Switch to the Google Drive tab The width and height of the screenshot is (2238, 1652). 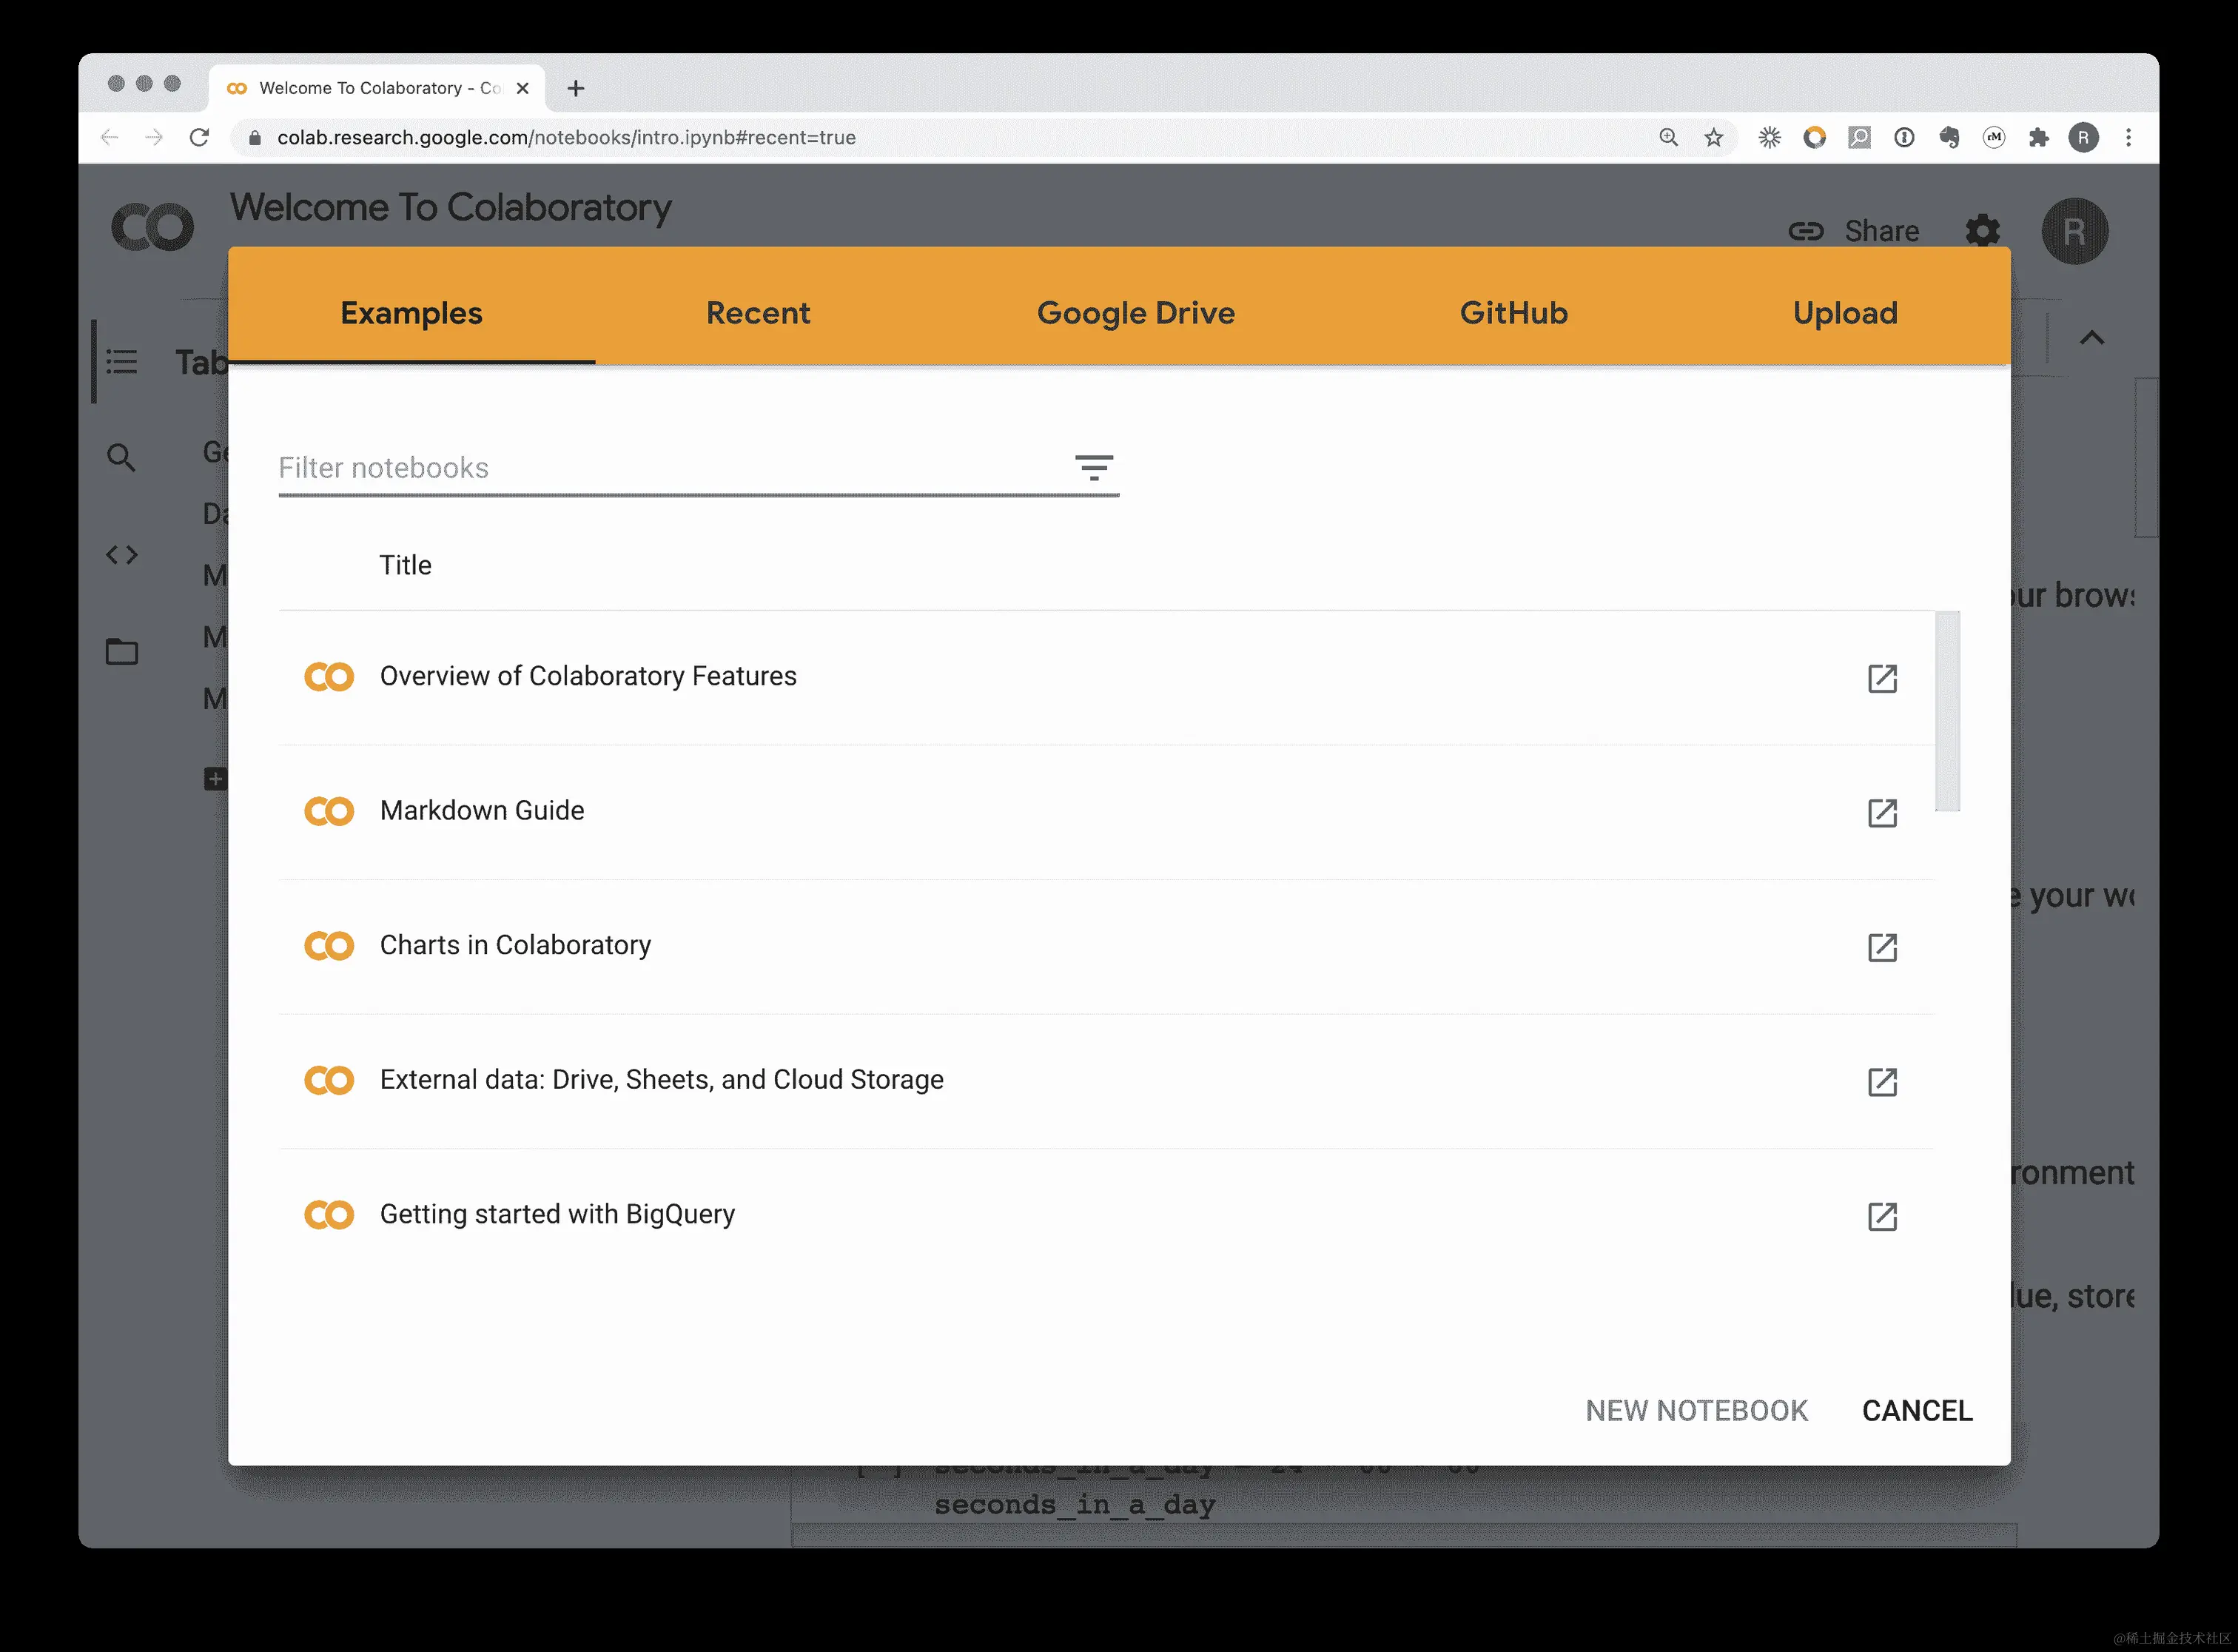pos(1135,313)
